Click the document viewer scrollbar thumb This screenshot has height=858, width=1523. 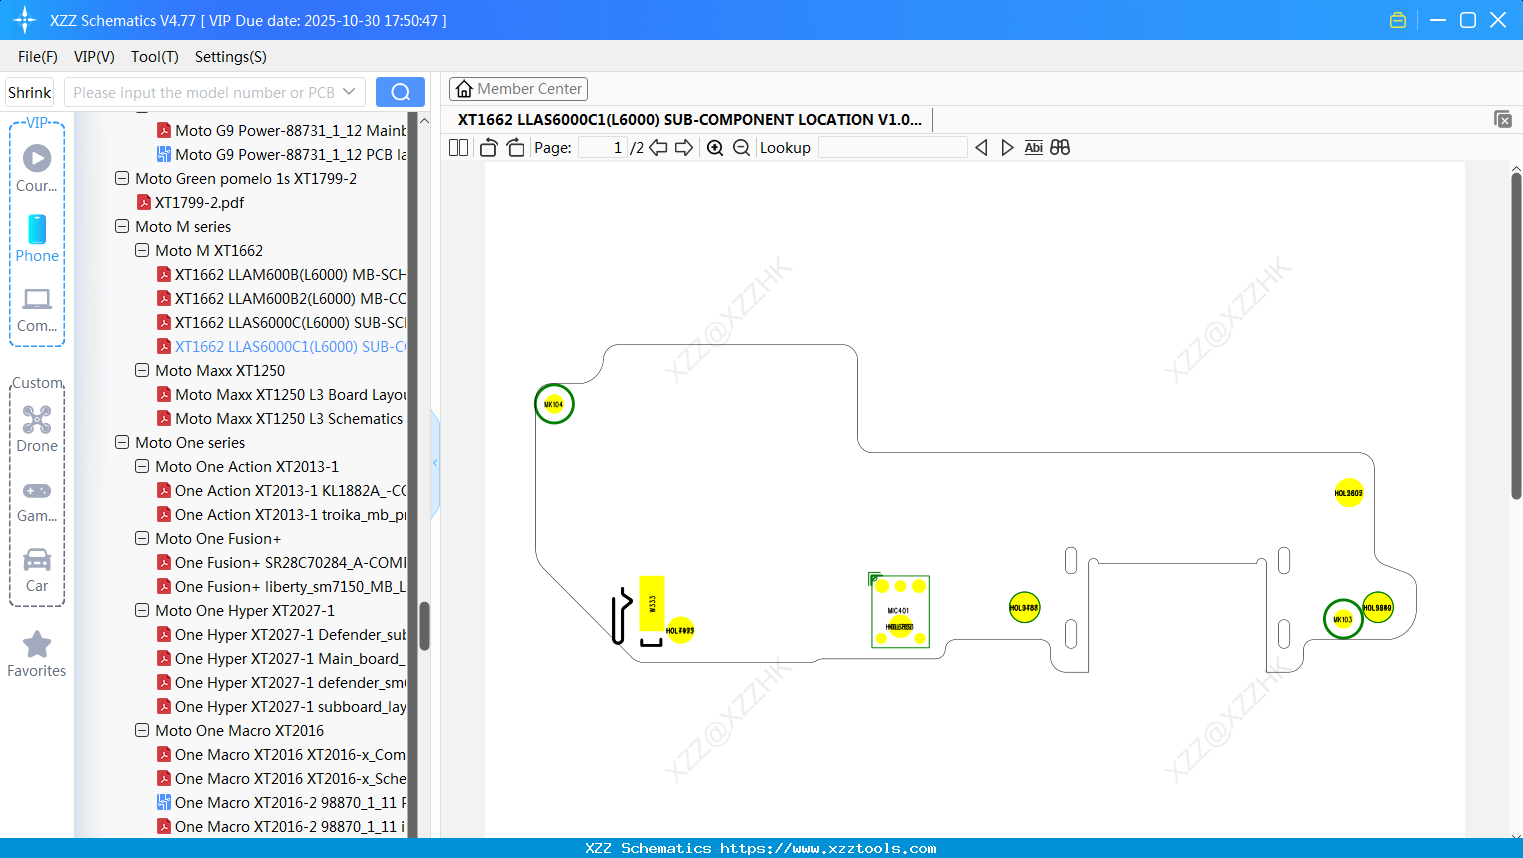(x=1516, y=335)
